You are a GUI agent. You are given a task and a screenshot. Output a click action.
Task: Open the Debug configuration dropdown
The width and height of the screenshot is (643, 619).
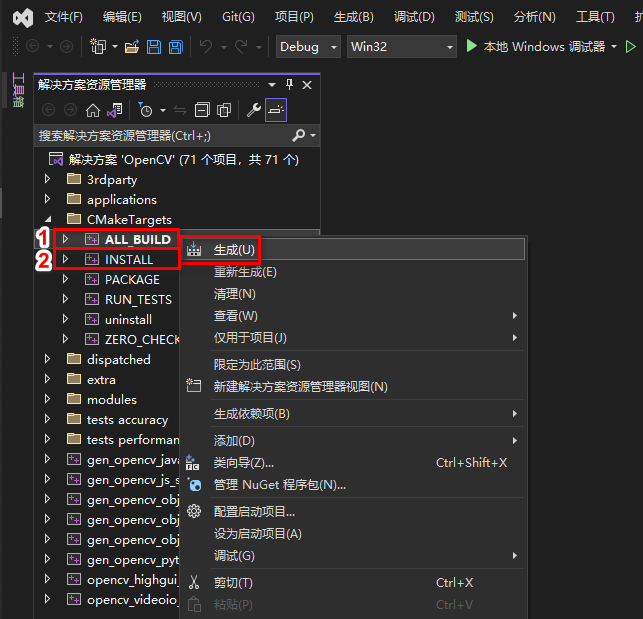(x=308, y=46)
